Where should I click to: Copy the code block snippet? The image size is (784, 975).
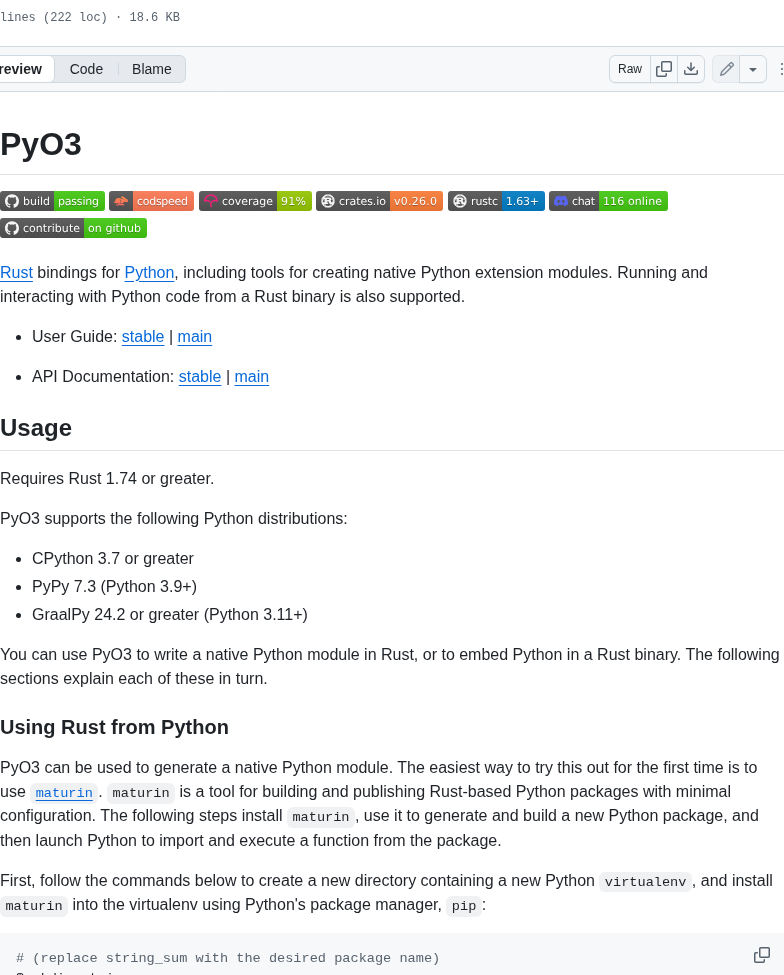761,955
